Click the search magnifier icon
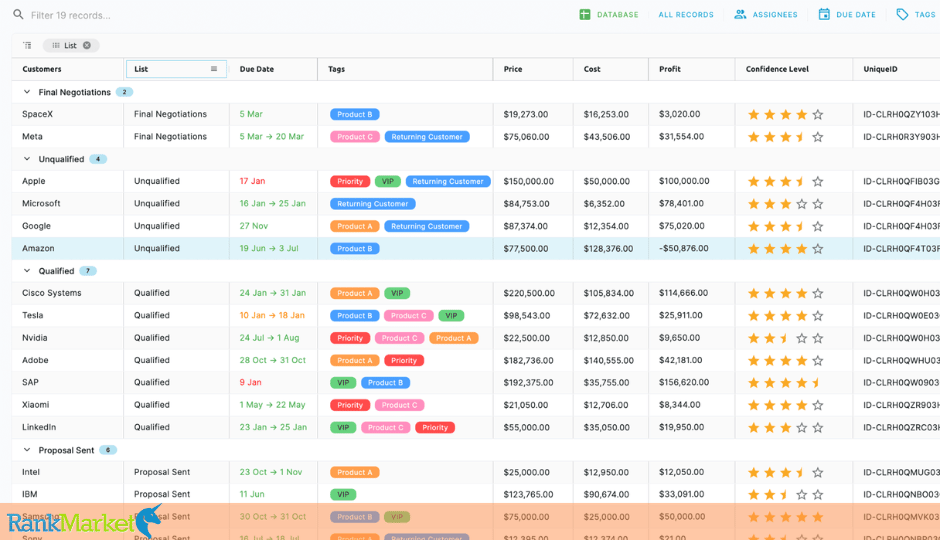Viewport: 940px width, 540px height. click(x=18, y=14)
